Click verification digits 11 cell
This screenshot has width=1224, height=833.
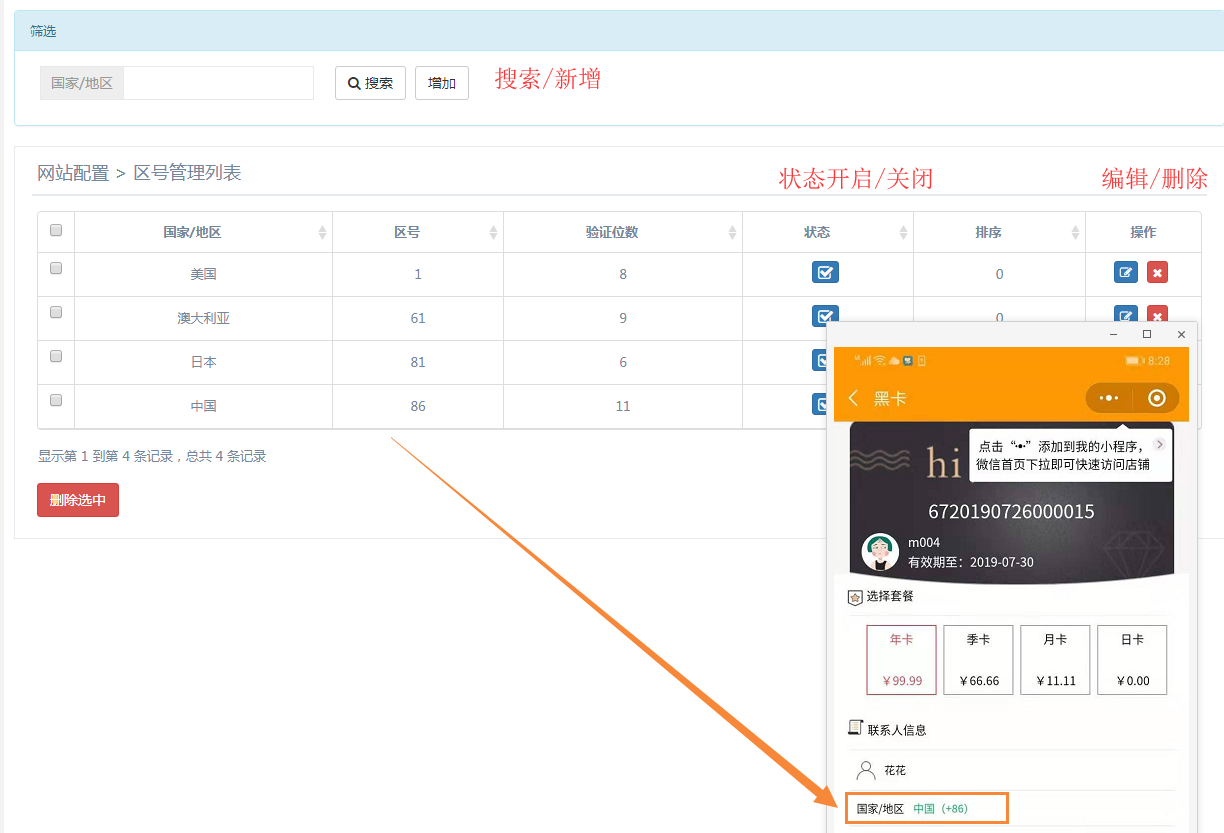click(x=623, y=406)
